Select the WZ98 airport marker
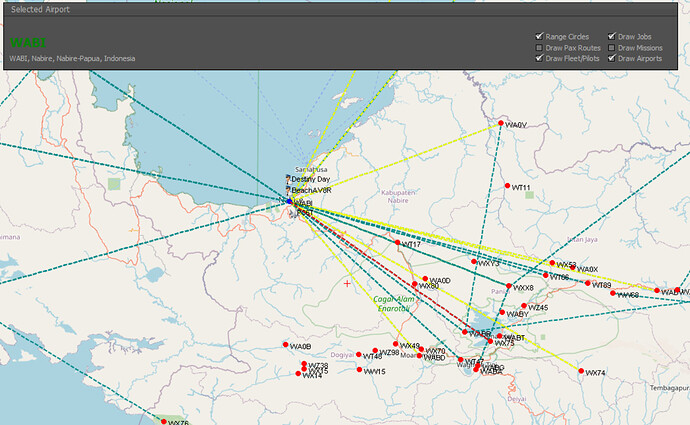The height and width of the screenshot is (425, 690). [375, 351]
